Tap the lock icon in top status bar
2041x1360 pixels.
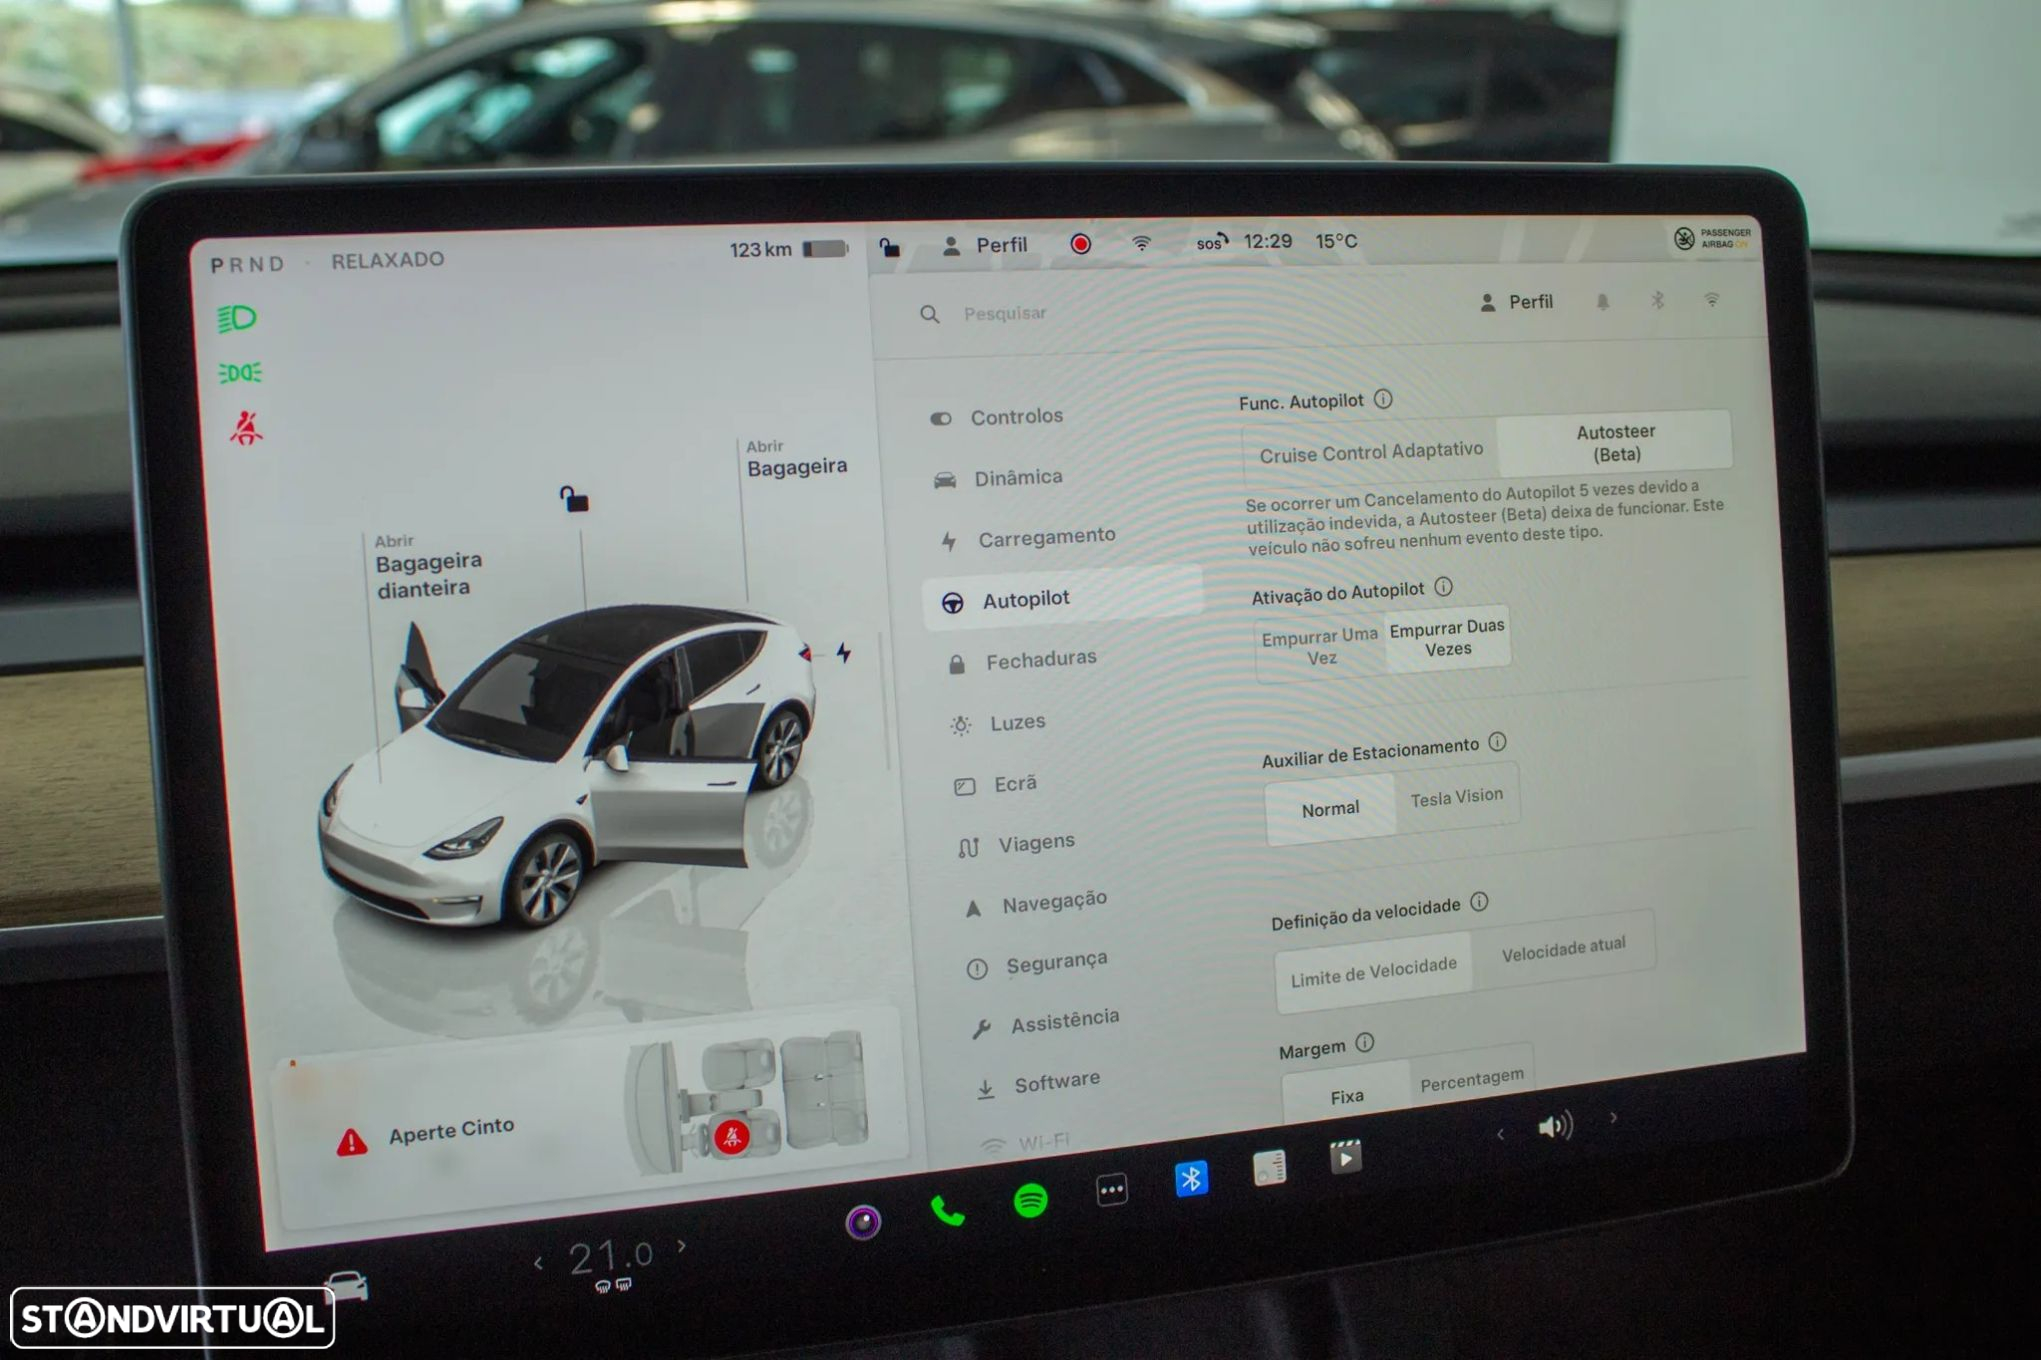click(x=889, y=246)
